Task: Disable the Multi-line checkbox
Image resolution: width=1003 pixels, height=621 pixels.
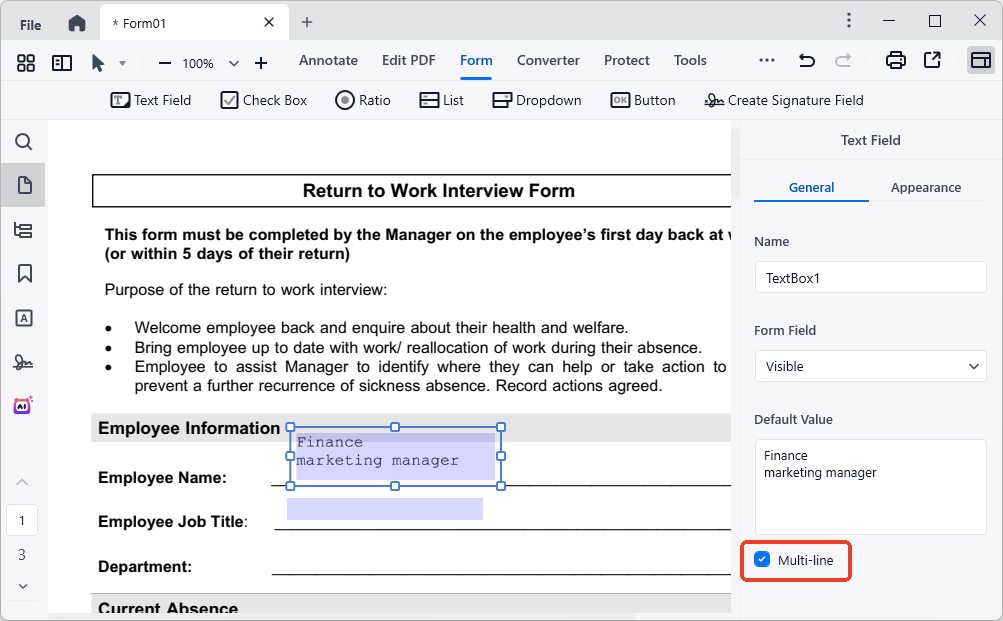Action: [763, 560]
